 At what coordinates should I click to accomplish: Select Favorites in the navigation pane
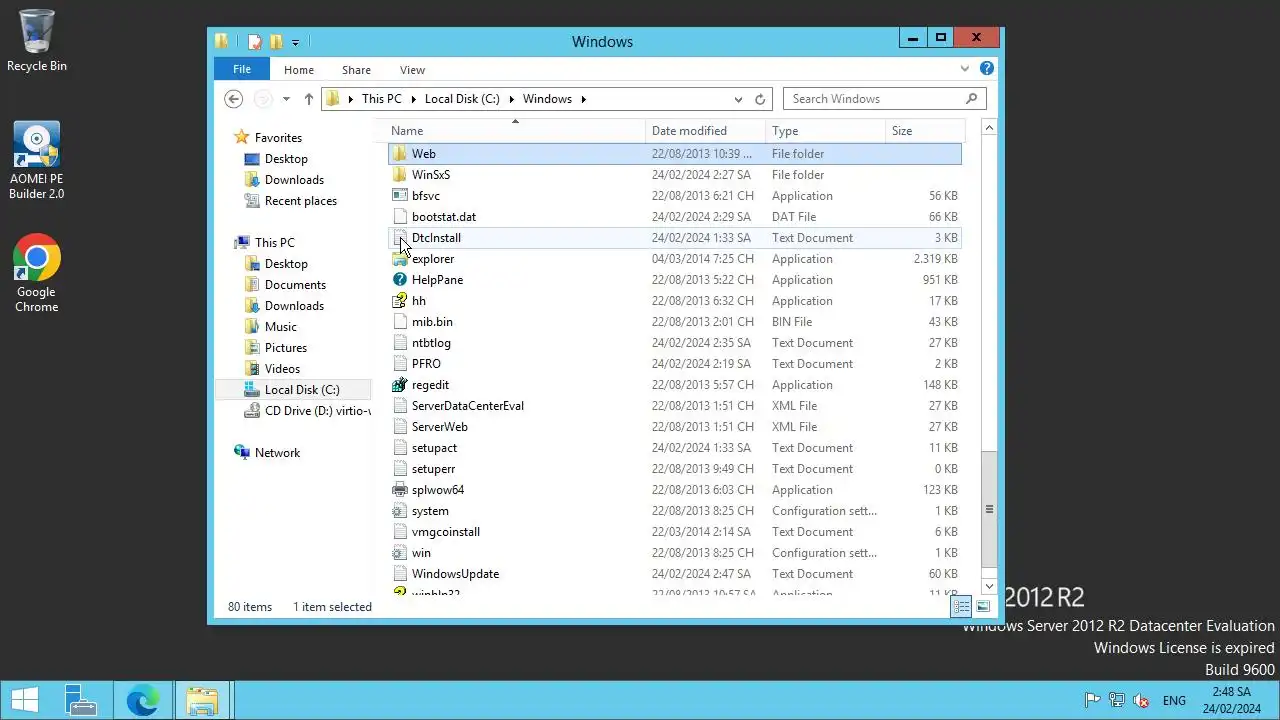[278, 138]
